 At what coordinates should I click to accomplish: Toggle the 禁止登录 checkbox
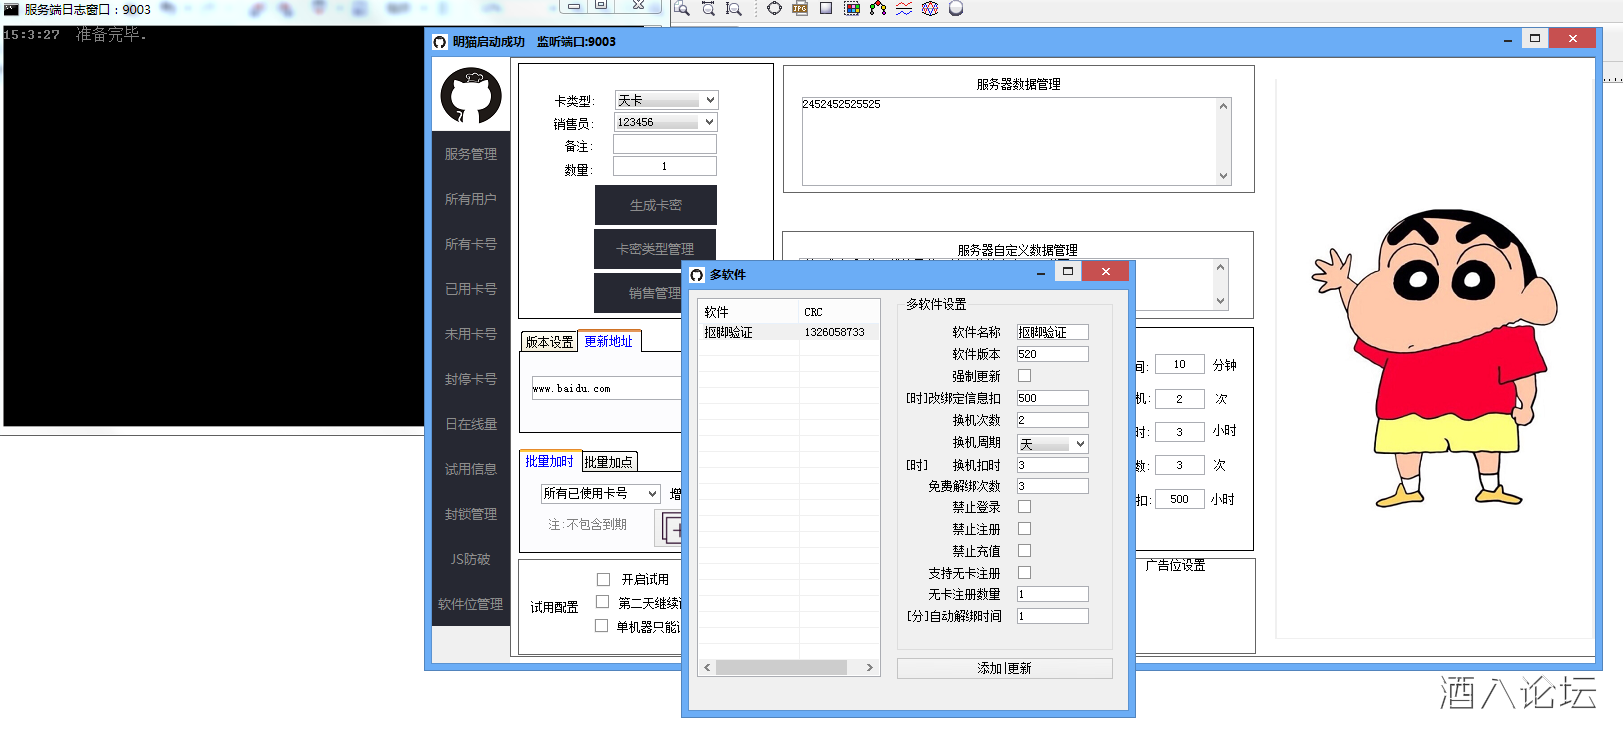click(1024, 507)
